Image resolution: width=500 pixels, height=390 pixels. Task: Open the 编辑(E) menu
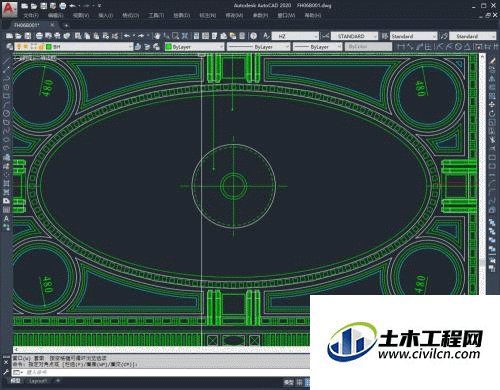(x=56, y=15)
